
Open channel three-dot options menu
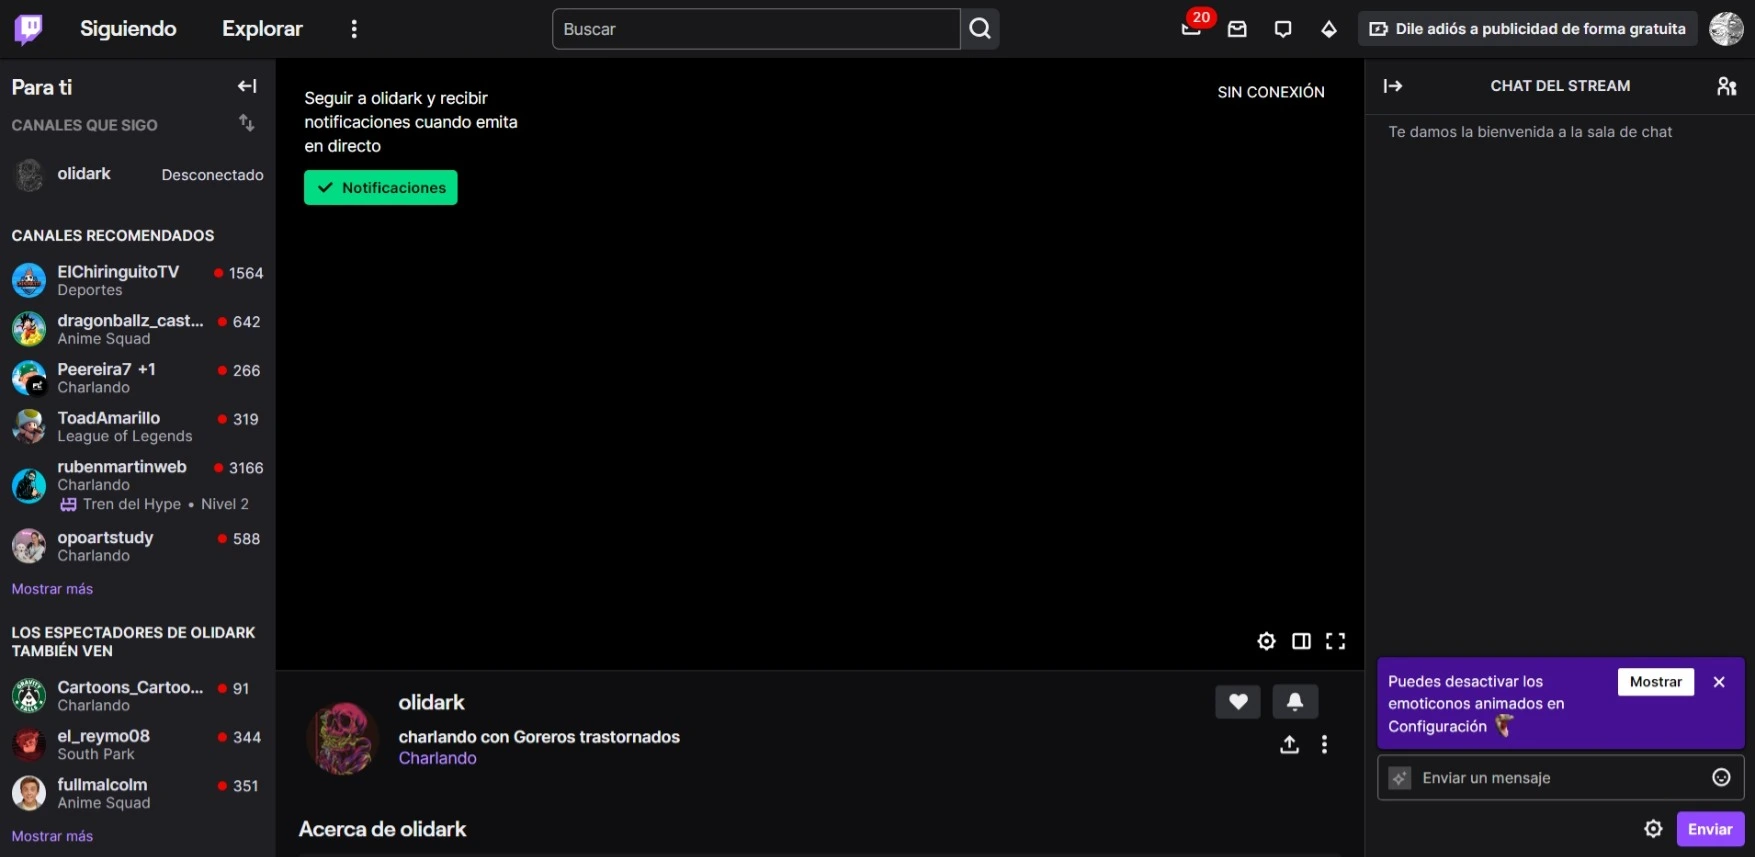pos(1324,744)
